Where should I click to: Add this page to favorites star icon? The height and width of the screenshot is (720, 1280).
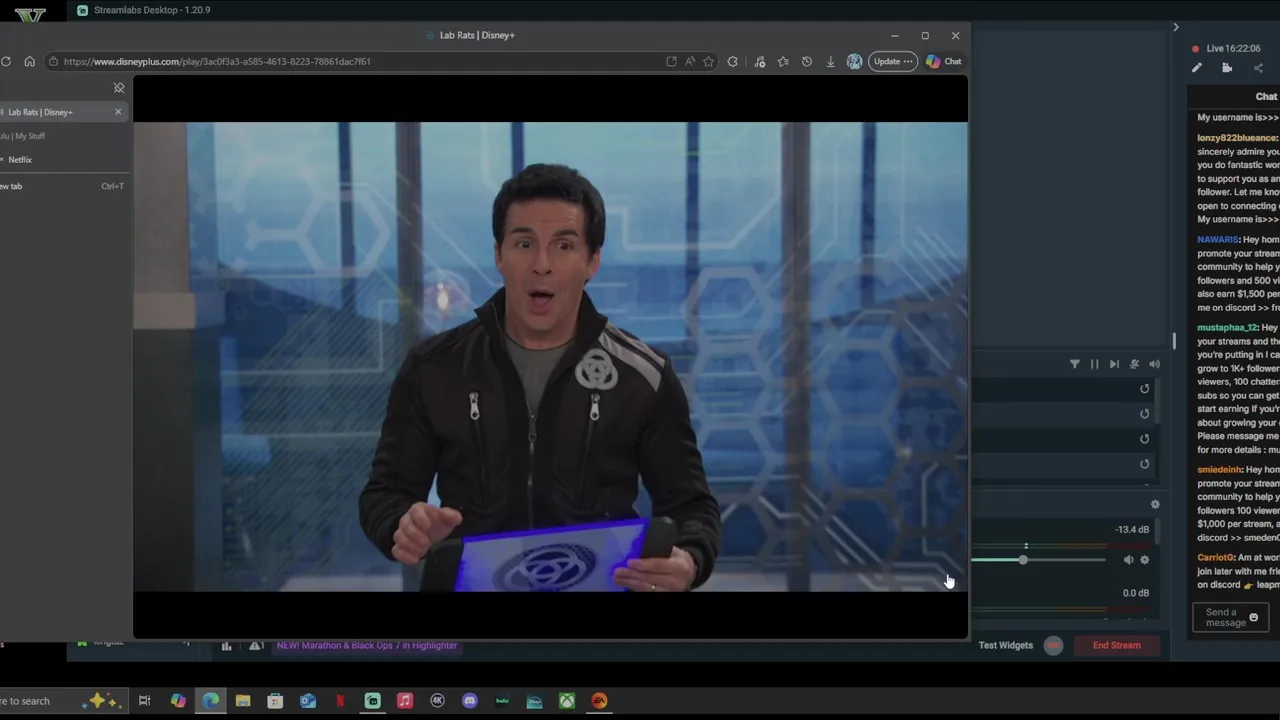[708, 61]
